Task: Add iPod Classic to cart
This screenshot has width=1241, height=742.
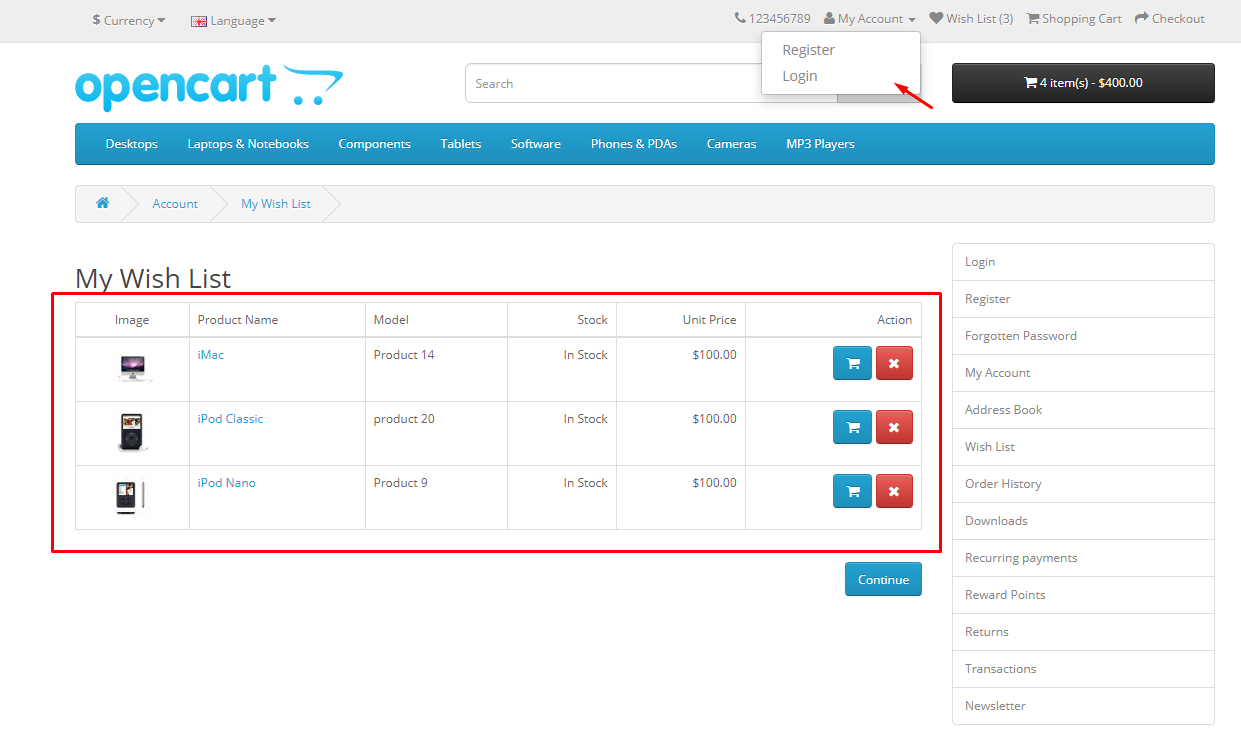Action: click(x=852, y=428)
